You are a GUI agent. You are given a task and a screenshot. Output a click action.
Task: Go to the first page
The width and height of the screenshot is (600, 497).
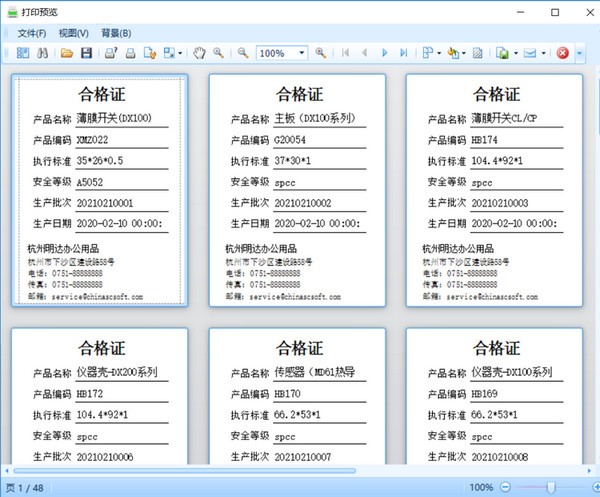tap(346, 53)
